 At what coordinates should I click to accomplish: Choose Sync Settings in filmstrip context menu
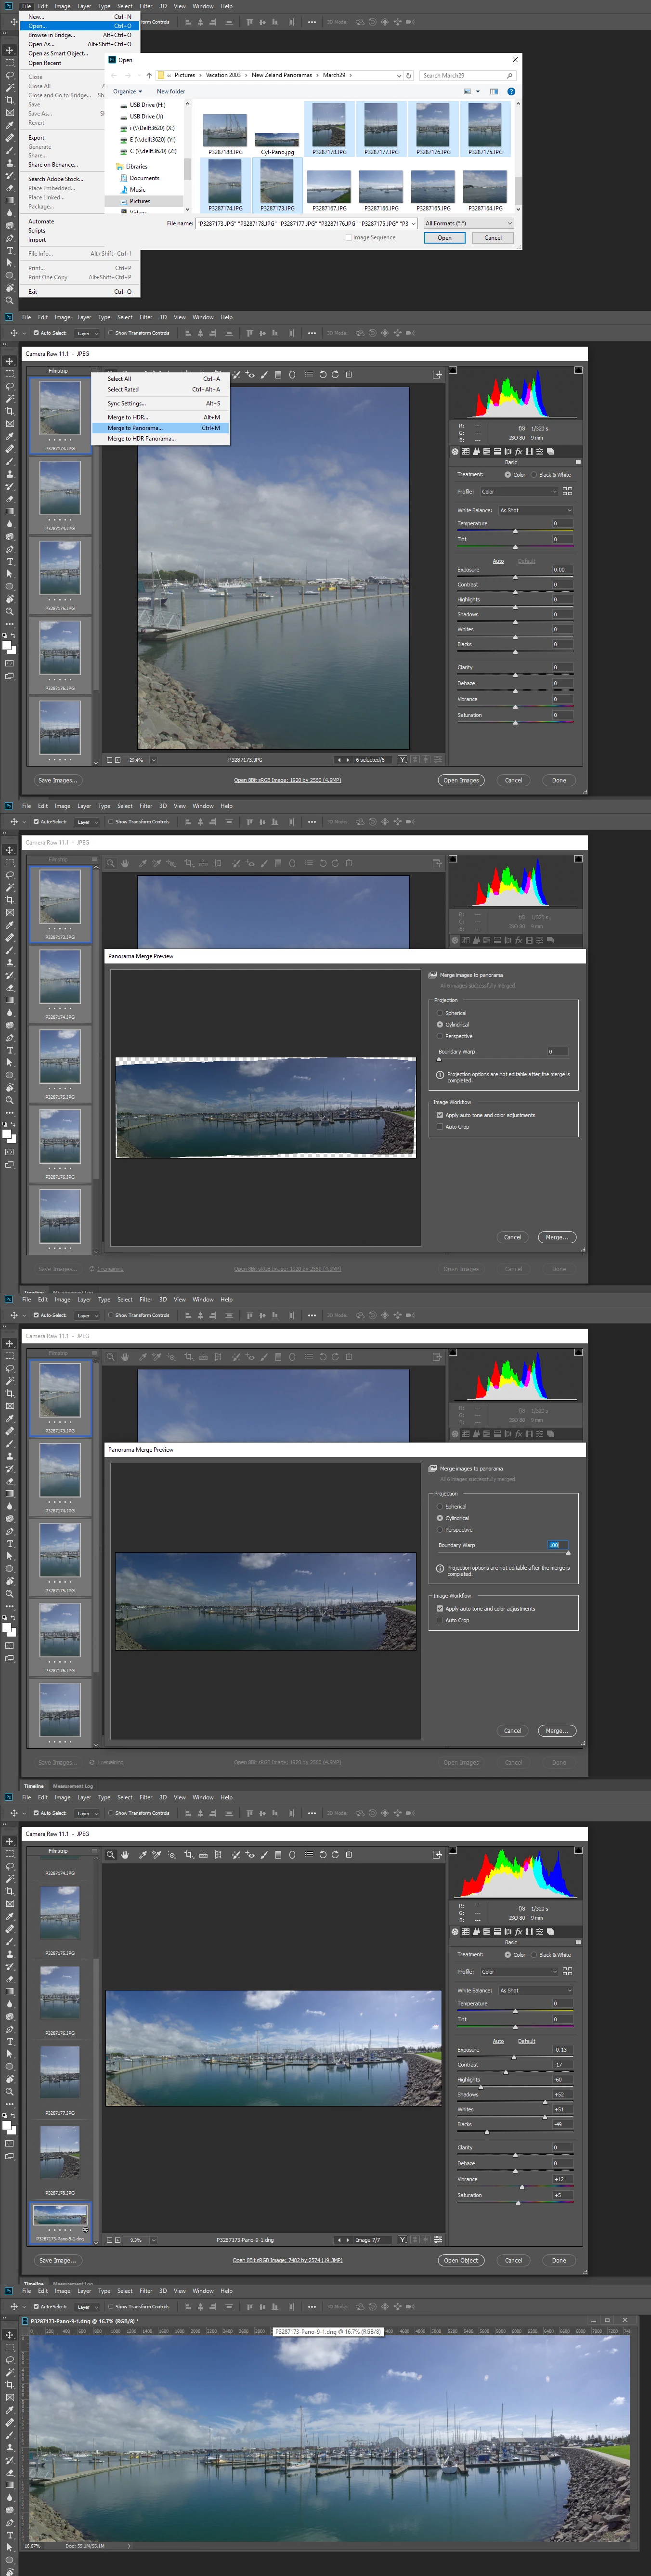pos(162,403)
